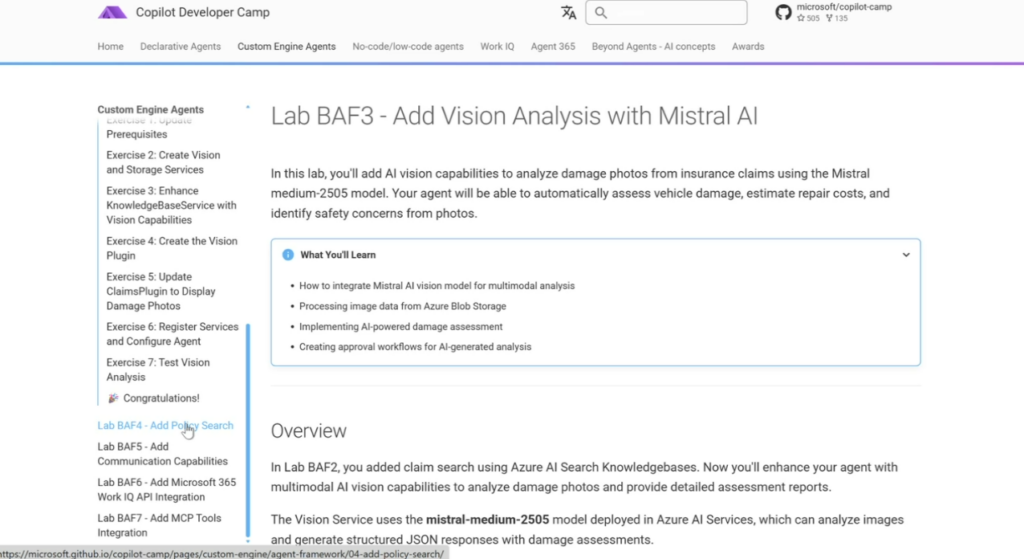The height and width of the screenshot is (559, 1024).
Task: Click the info icon beside What You'll Learn
Action: coord(288,255)
